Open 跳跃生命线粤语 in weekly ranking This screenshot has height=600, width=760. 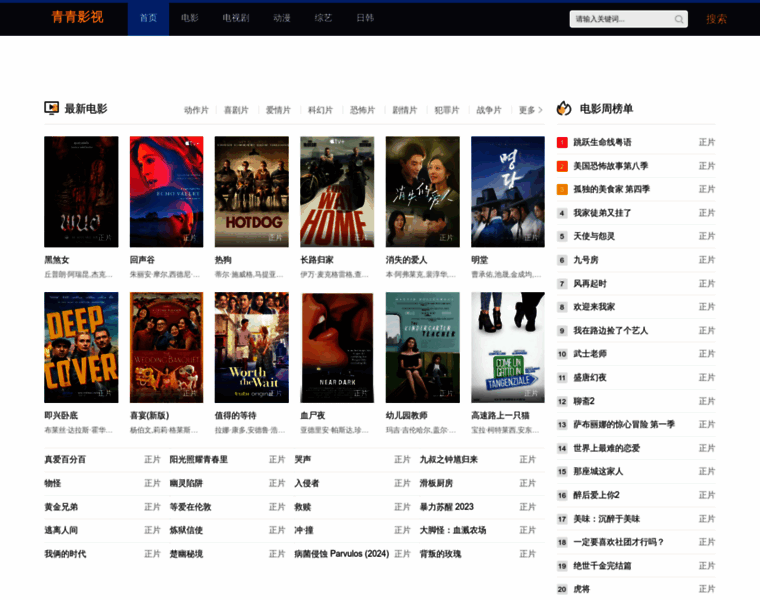point(602,142)
